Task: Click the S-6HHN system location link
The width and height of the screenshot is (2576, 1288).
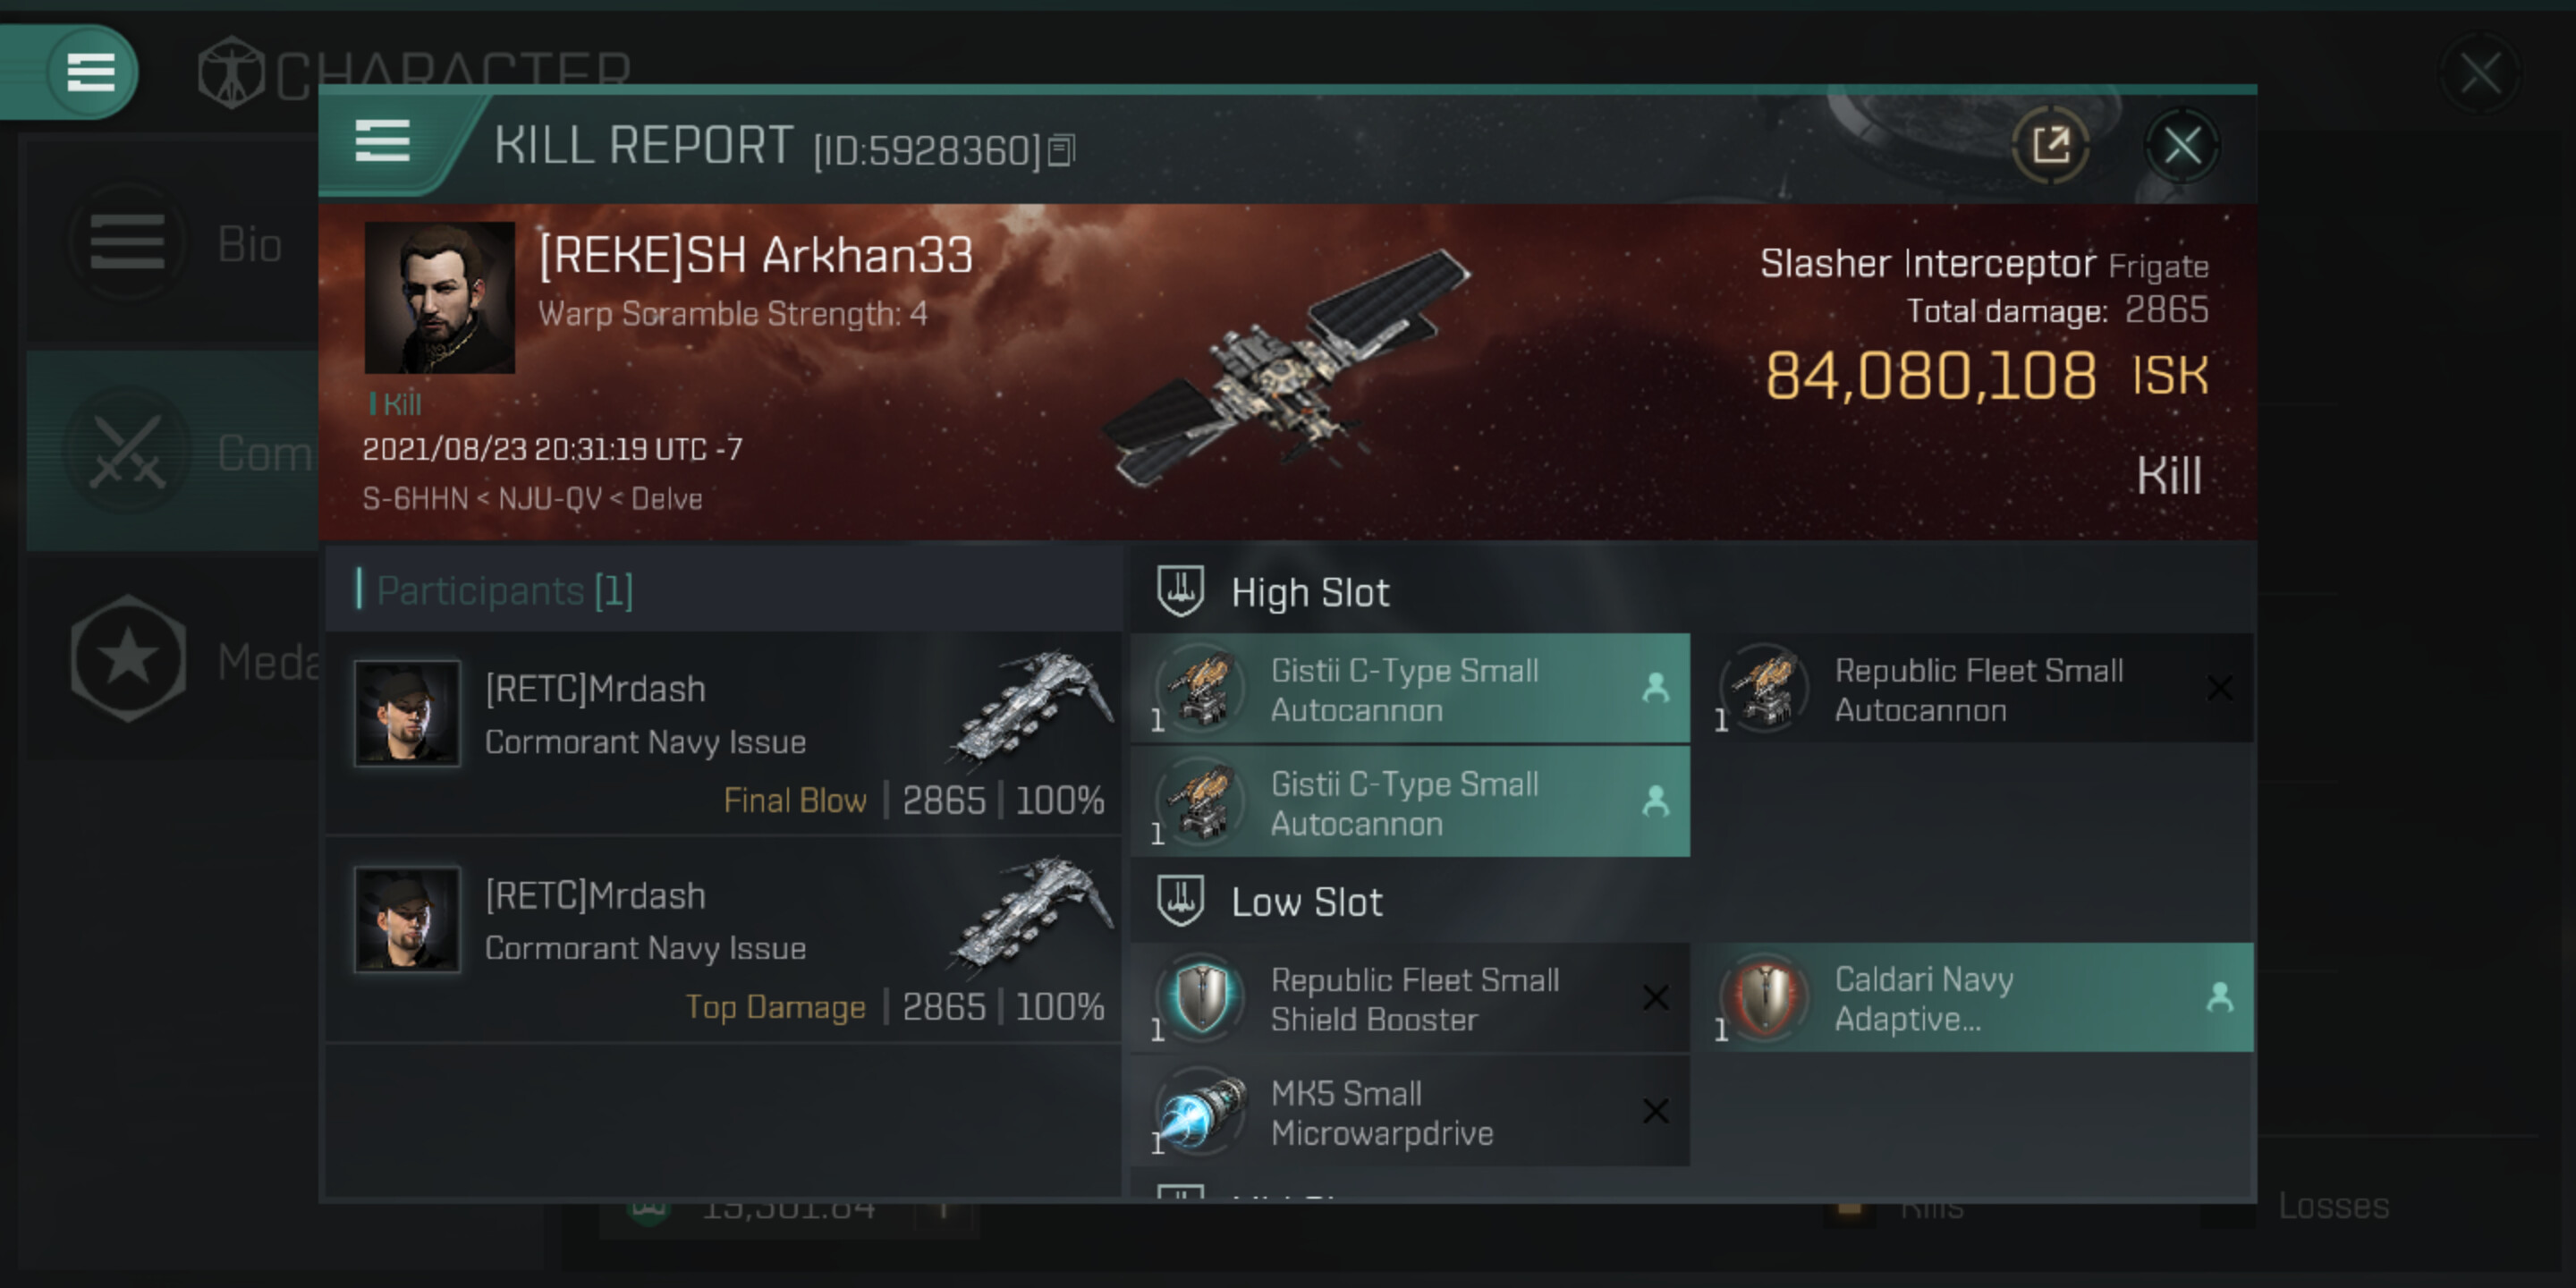Action: click(414, 498)
